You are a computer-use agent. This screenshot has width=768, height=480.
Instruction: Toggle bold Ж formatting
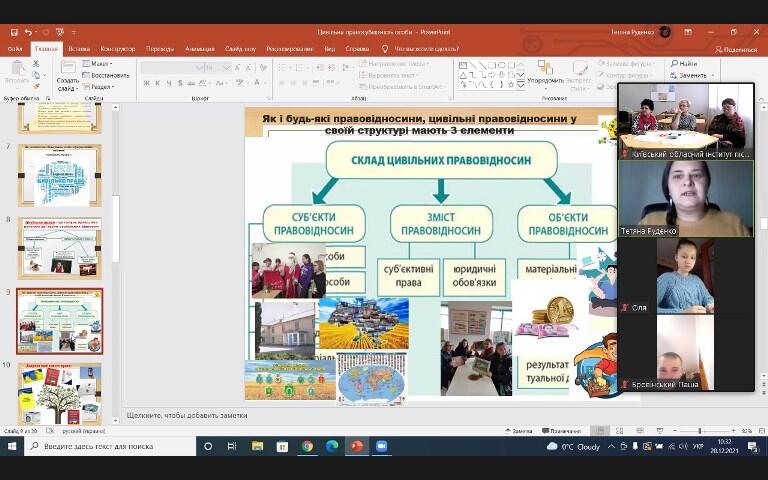click(146, 83)
